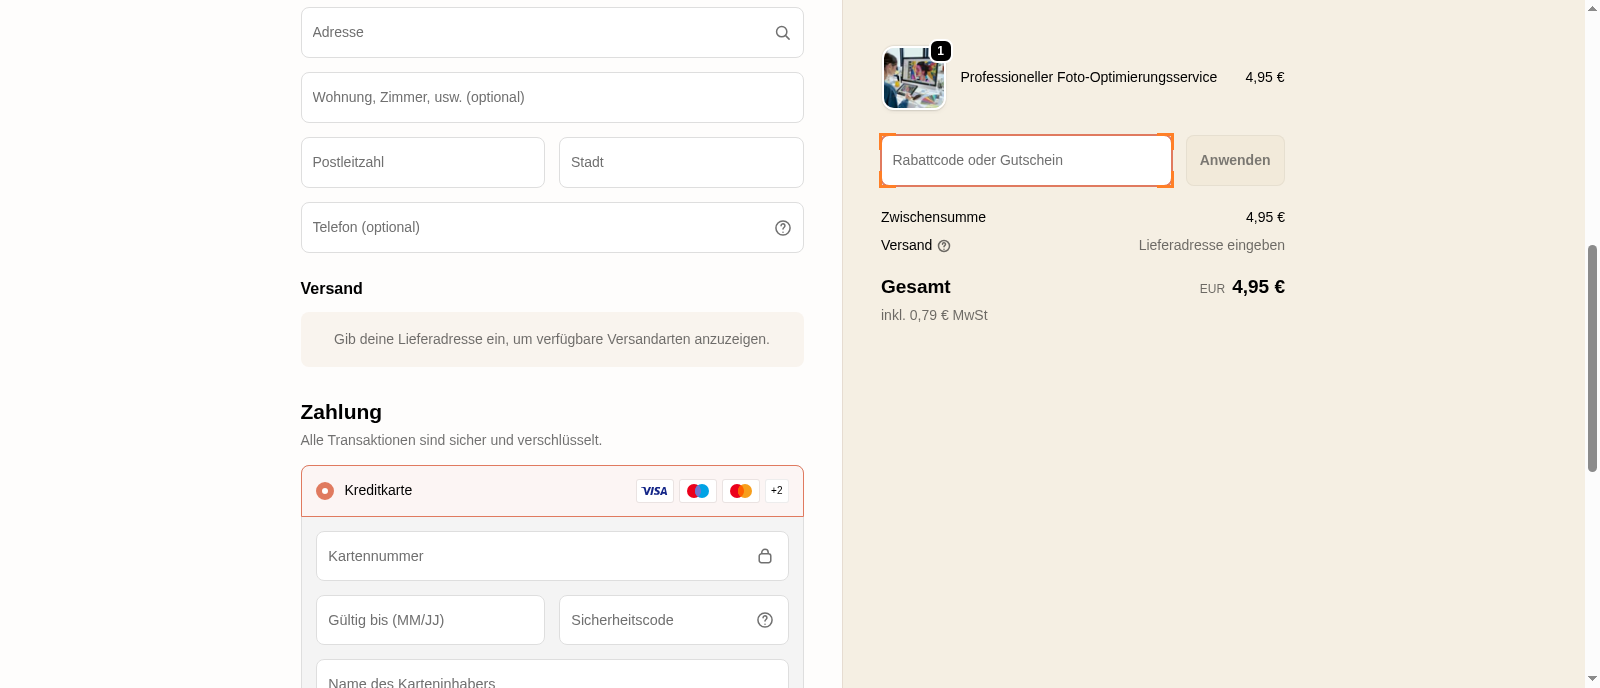Click the Mastercard logo
Screen dimensions: 1600x688
click(x=740, y=491)
